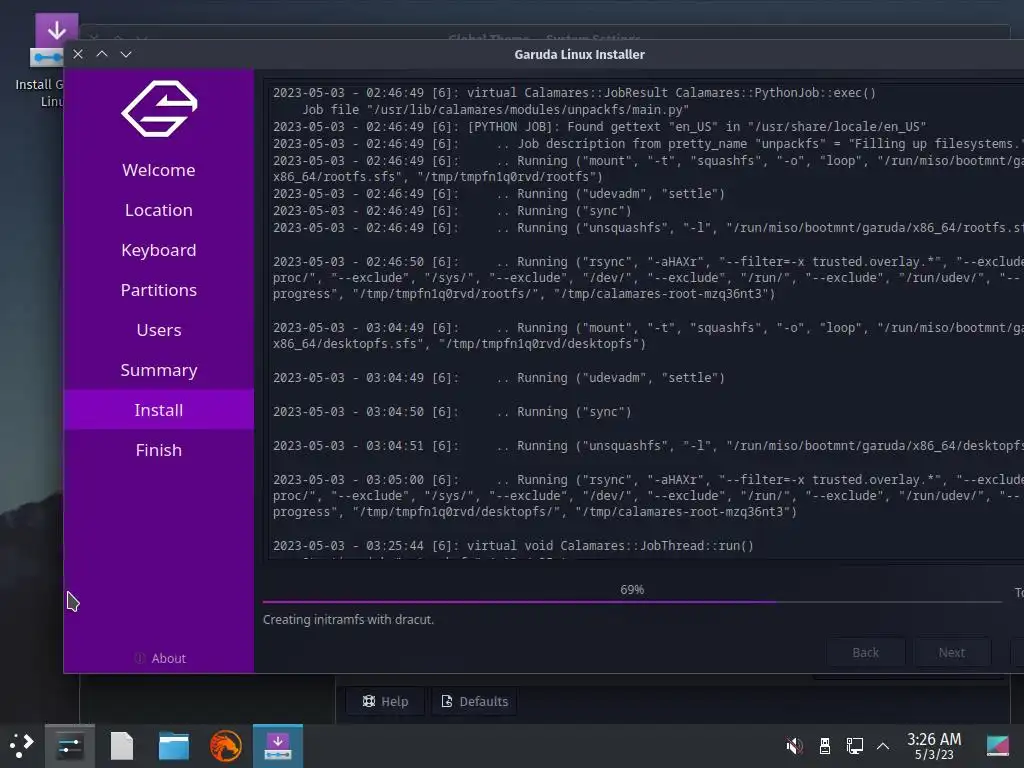Image resolution: width=1024 pixels, height=768 pixels.
Task: Close the Garuda Linux Installer window
Action: (x=78, y=54)
